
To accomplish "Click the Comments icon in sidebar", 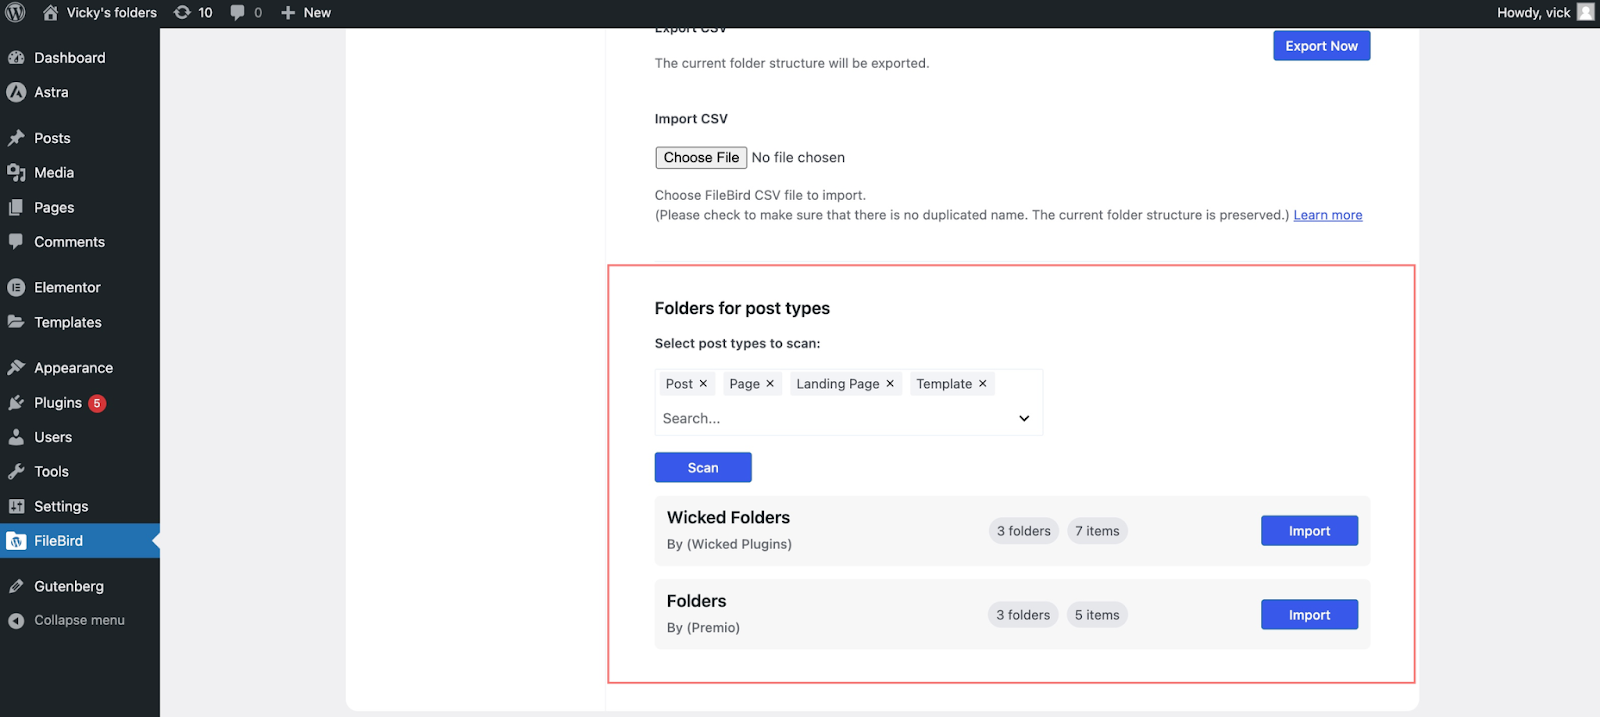I will (16, 242).
